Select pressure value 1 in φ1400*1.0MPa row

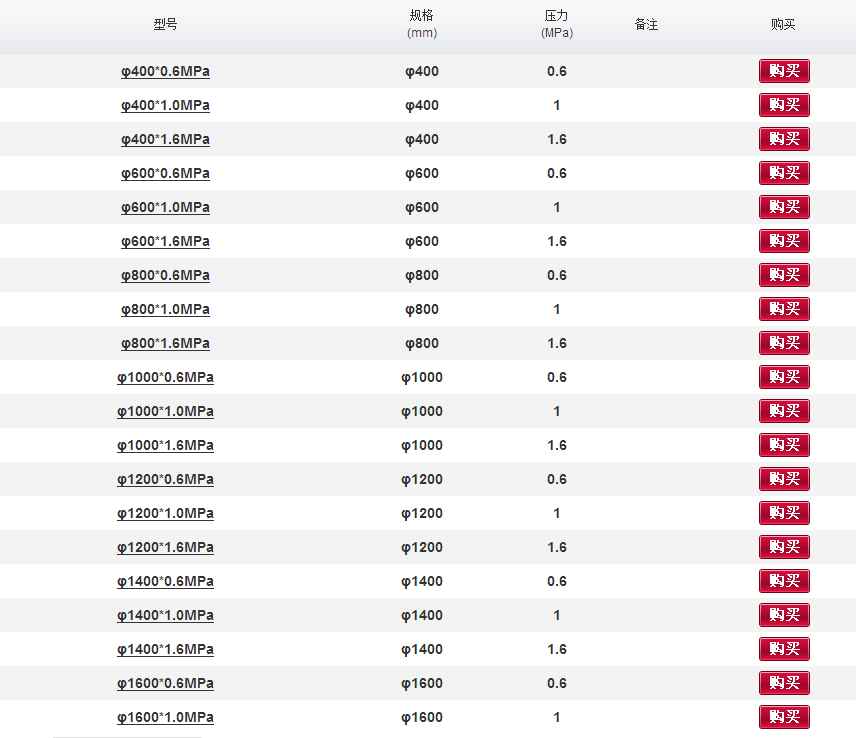[x=557, y=615]
